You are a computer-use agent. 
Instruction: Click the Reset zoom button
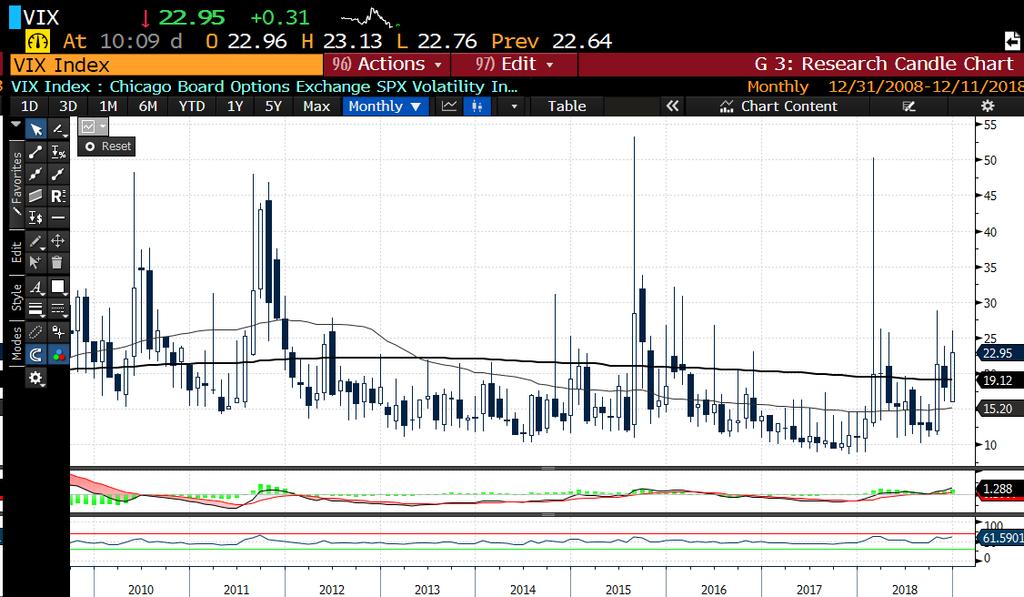pos(106,146)
